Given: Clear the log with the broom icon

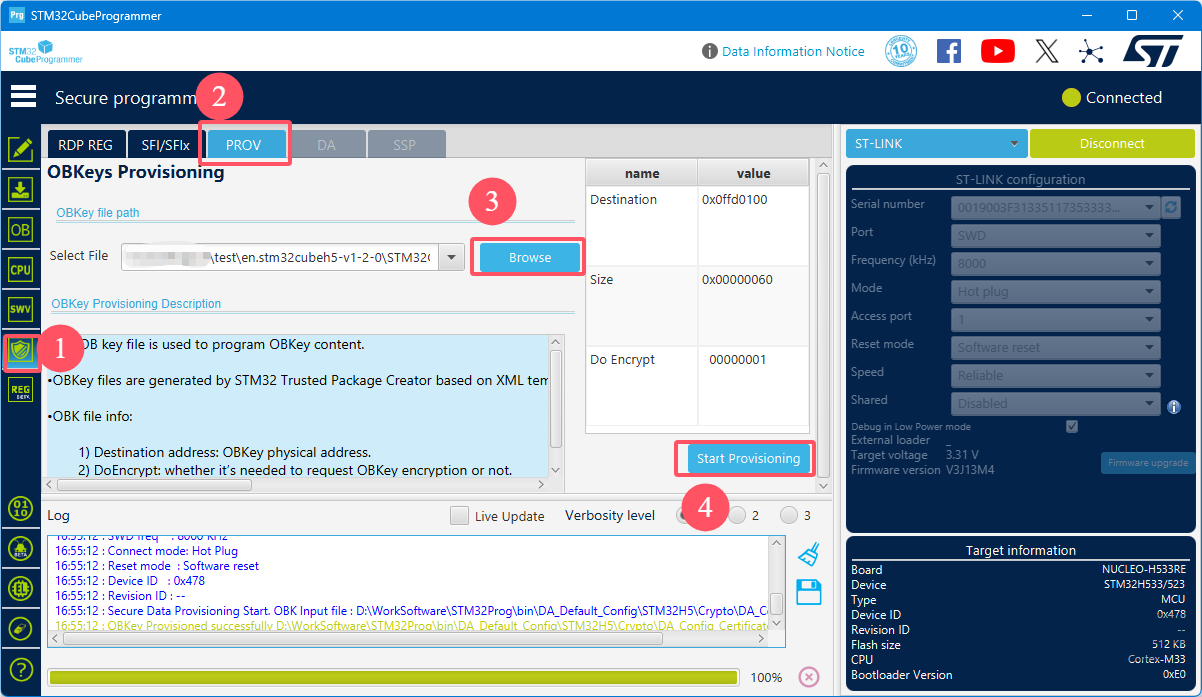Looking at the screenshot, I should [x=809, y=554].
